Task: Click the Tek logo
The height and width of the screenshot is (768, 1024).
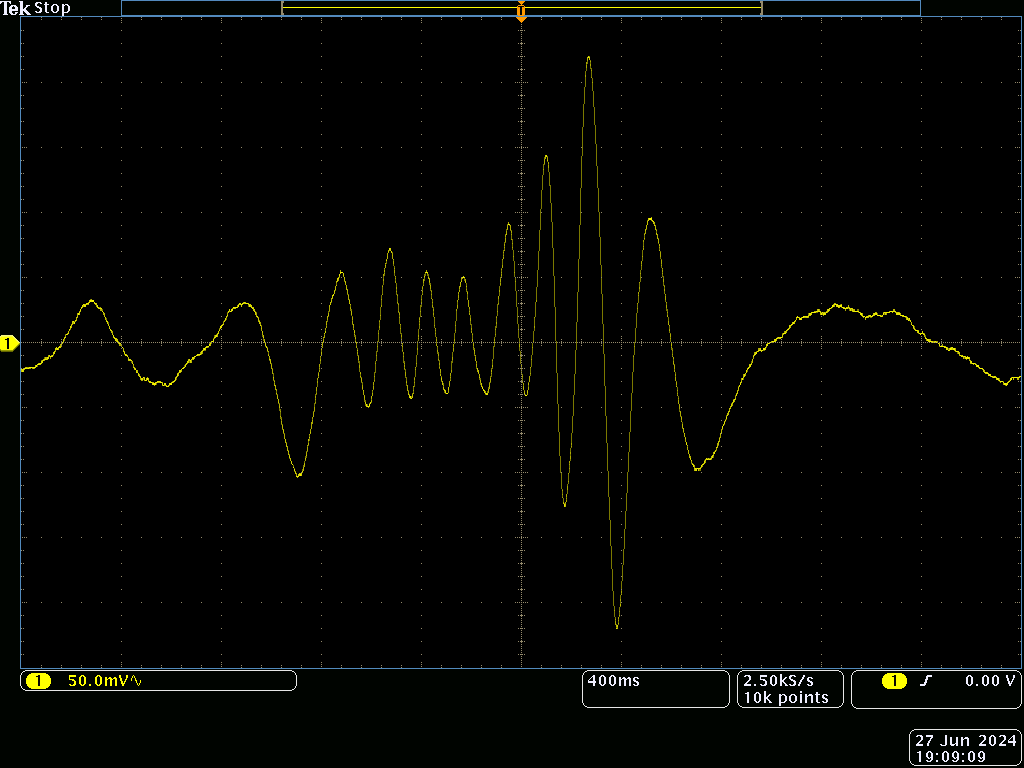Action: coord(17,8)
